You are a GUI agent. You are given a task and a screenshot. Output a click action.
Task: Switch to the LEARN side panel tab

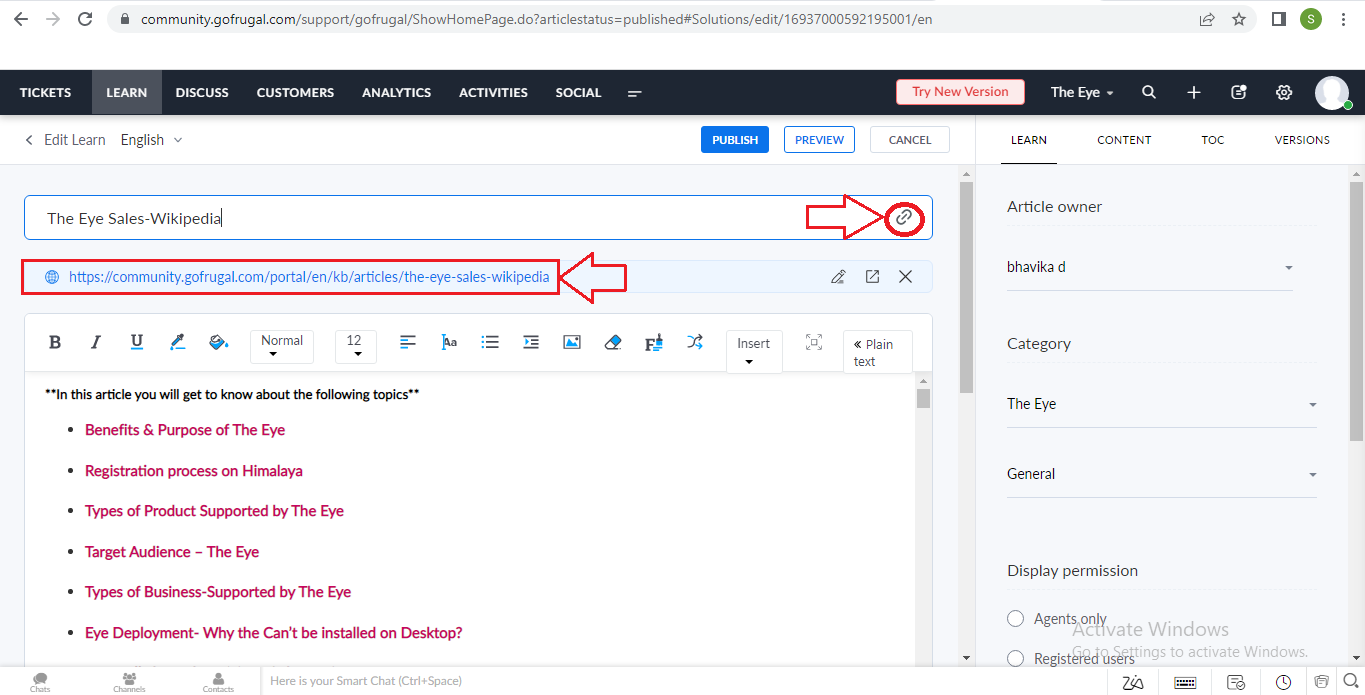(1029, 140)
